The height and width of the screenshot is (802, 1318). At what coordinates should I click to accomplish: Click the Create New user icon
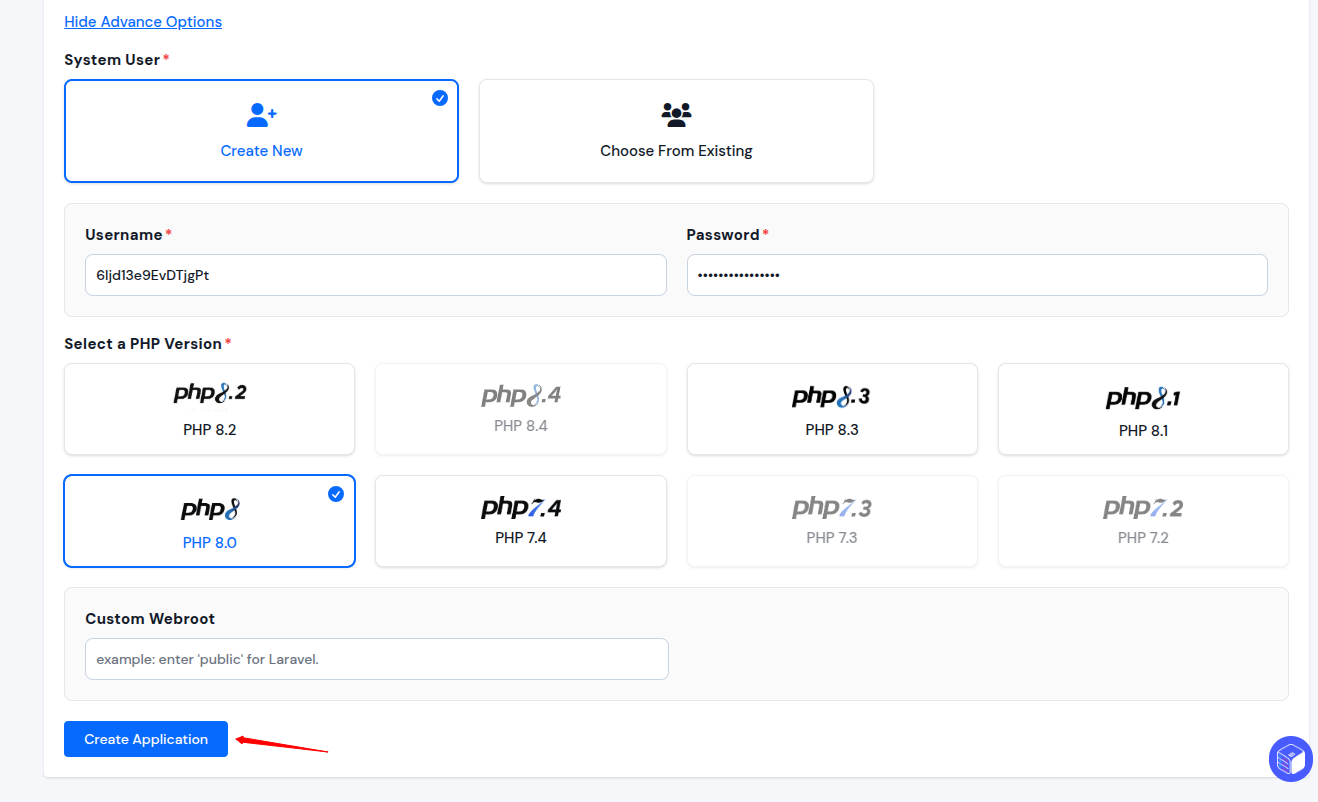click(262, 115)
